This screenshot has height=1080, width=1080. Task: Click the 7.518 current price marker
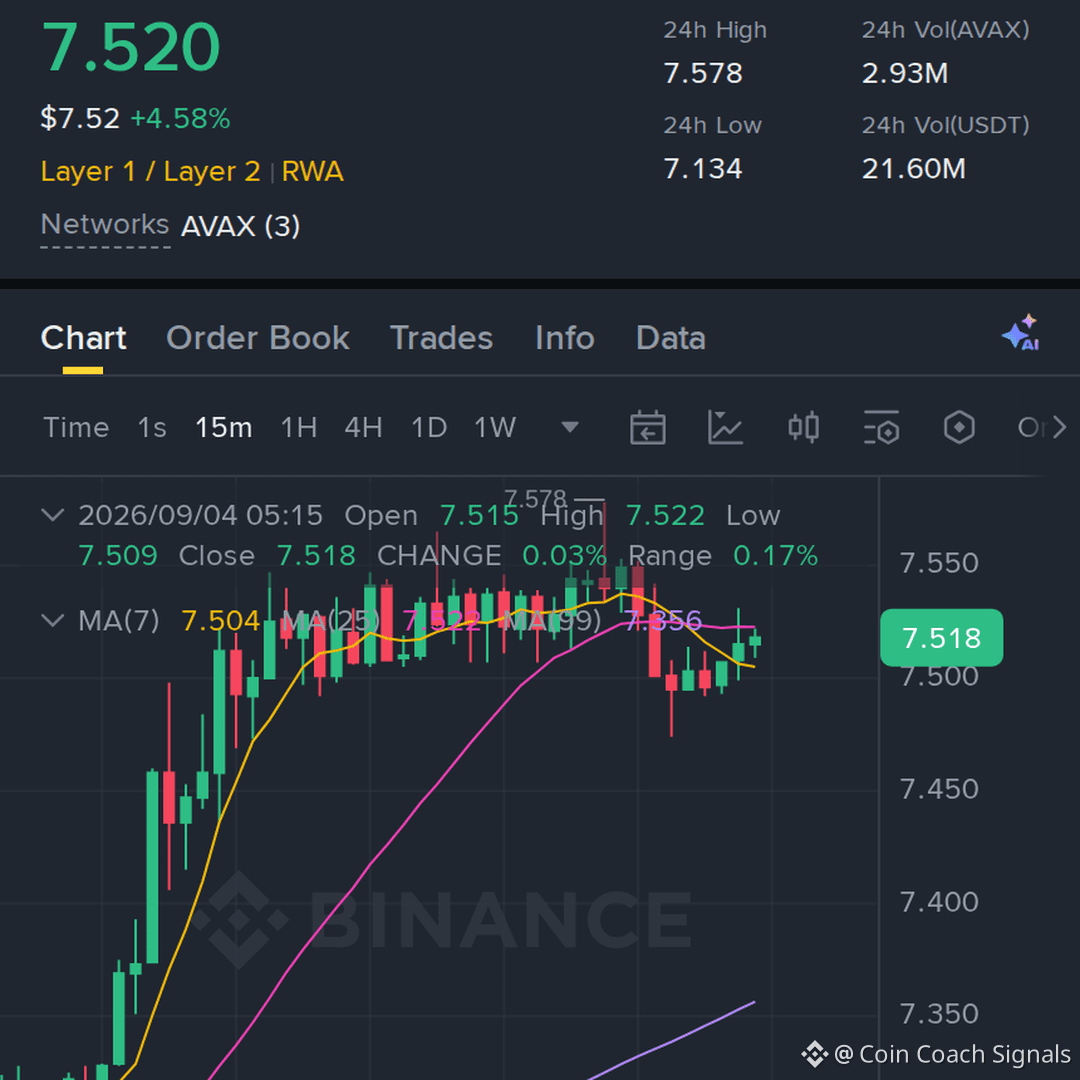[942, 638]
